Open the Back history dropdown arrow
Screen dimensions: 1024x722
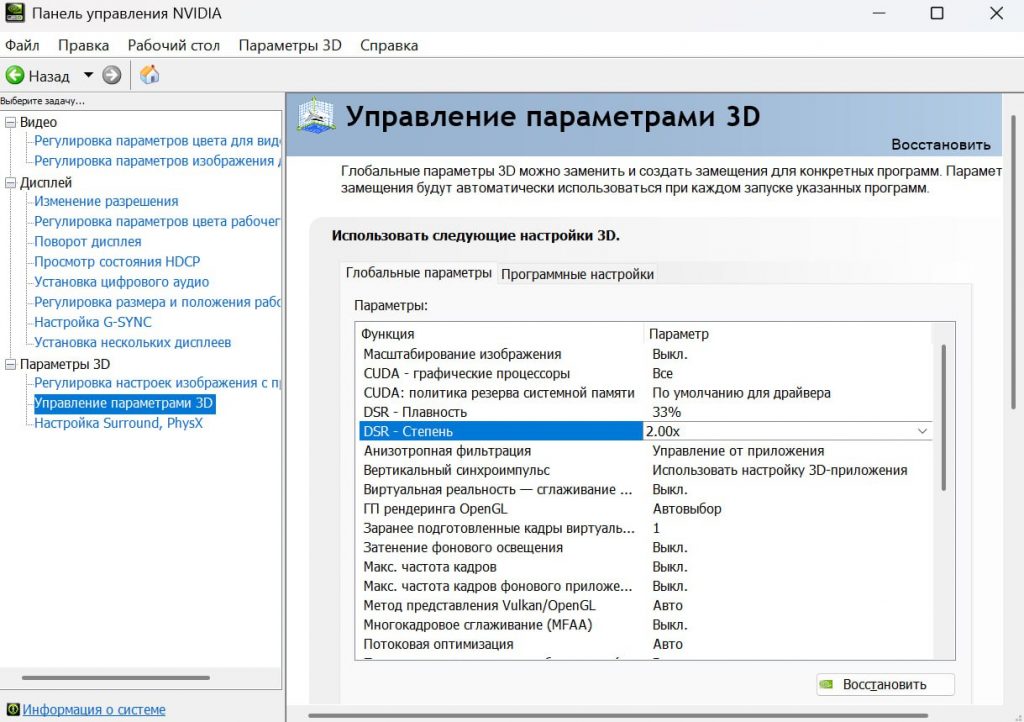point(88,75)
